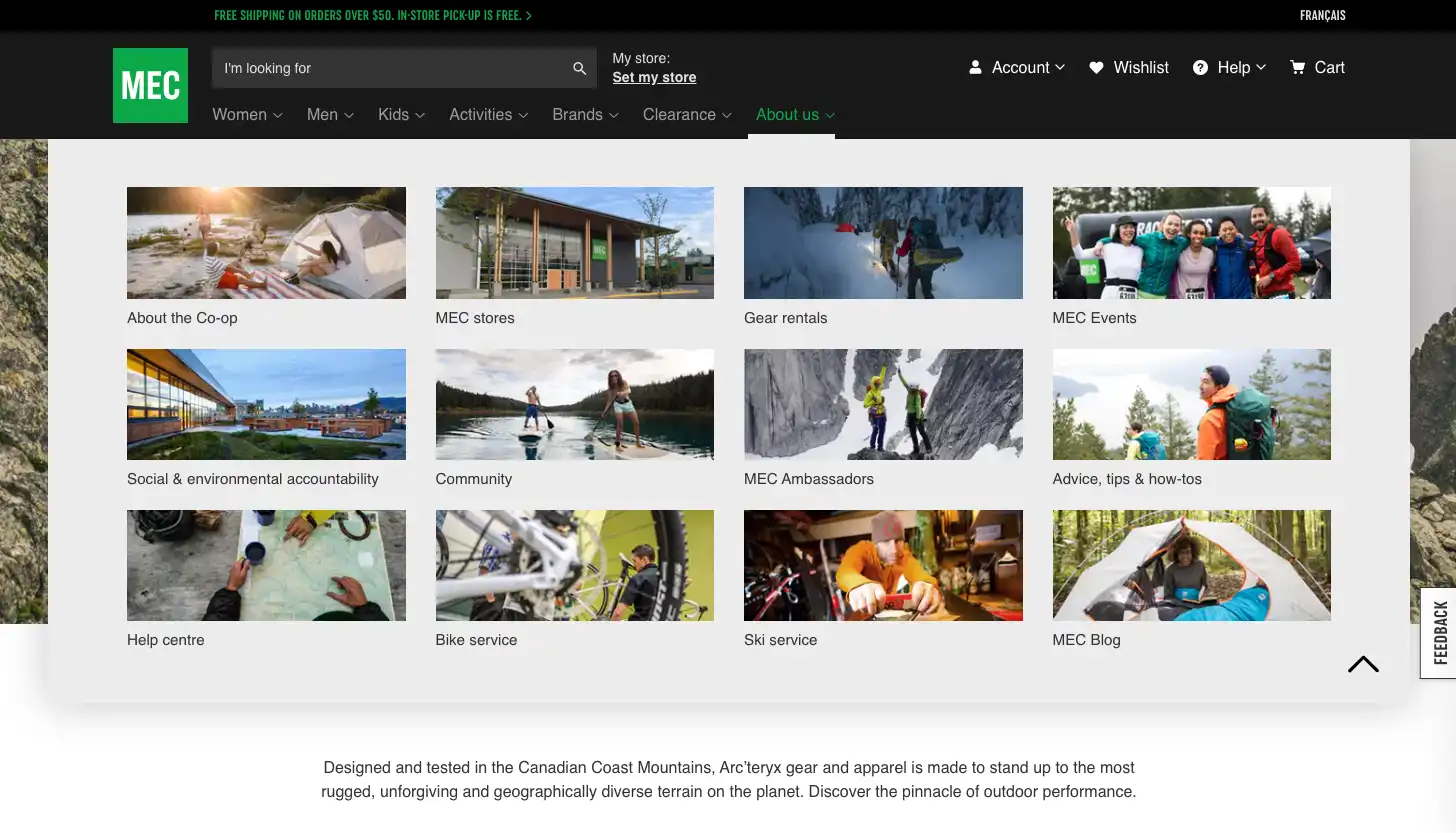Open the Help centre map image

click(266, 565)
